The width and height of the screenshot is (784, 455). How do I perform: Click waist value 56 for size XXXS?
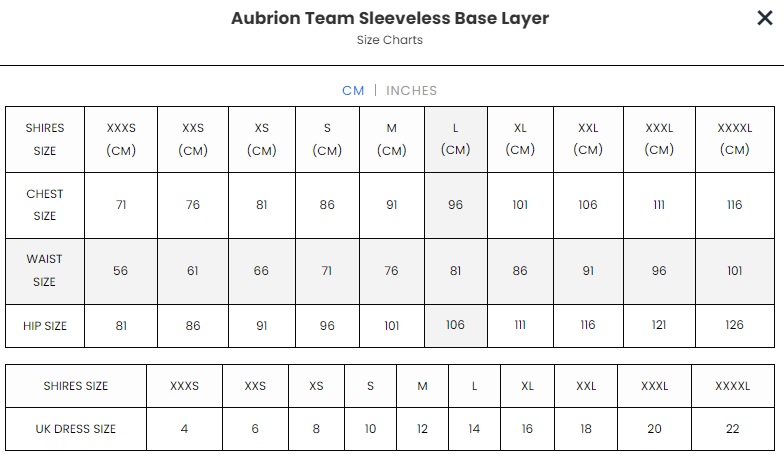tap(121, 270)
